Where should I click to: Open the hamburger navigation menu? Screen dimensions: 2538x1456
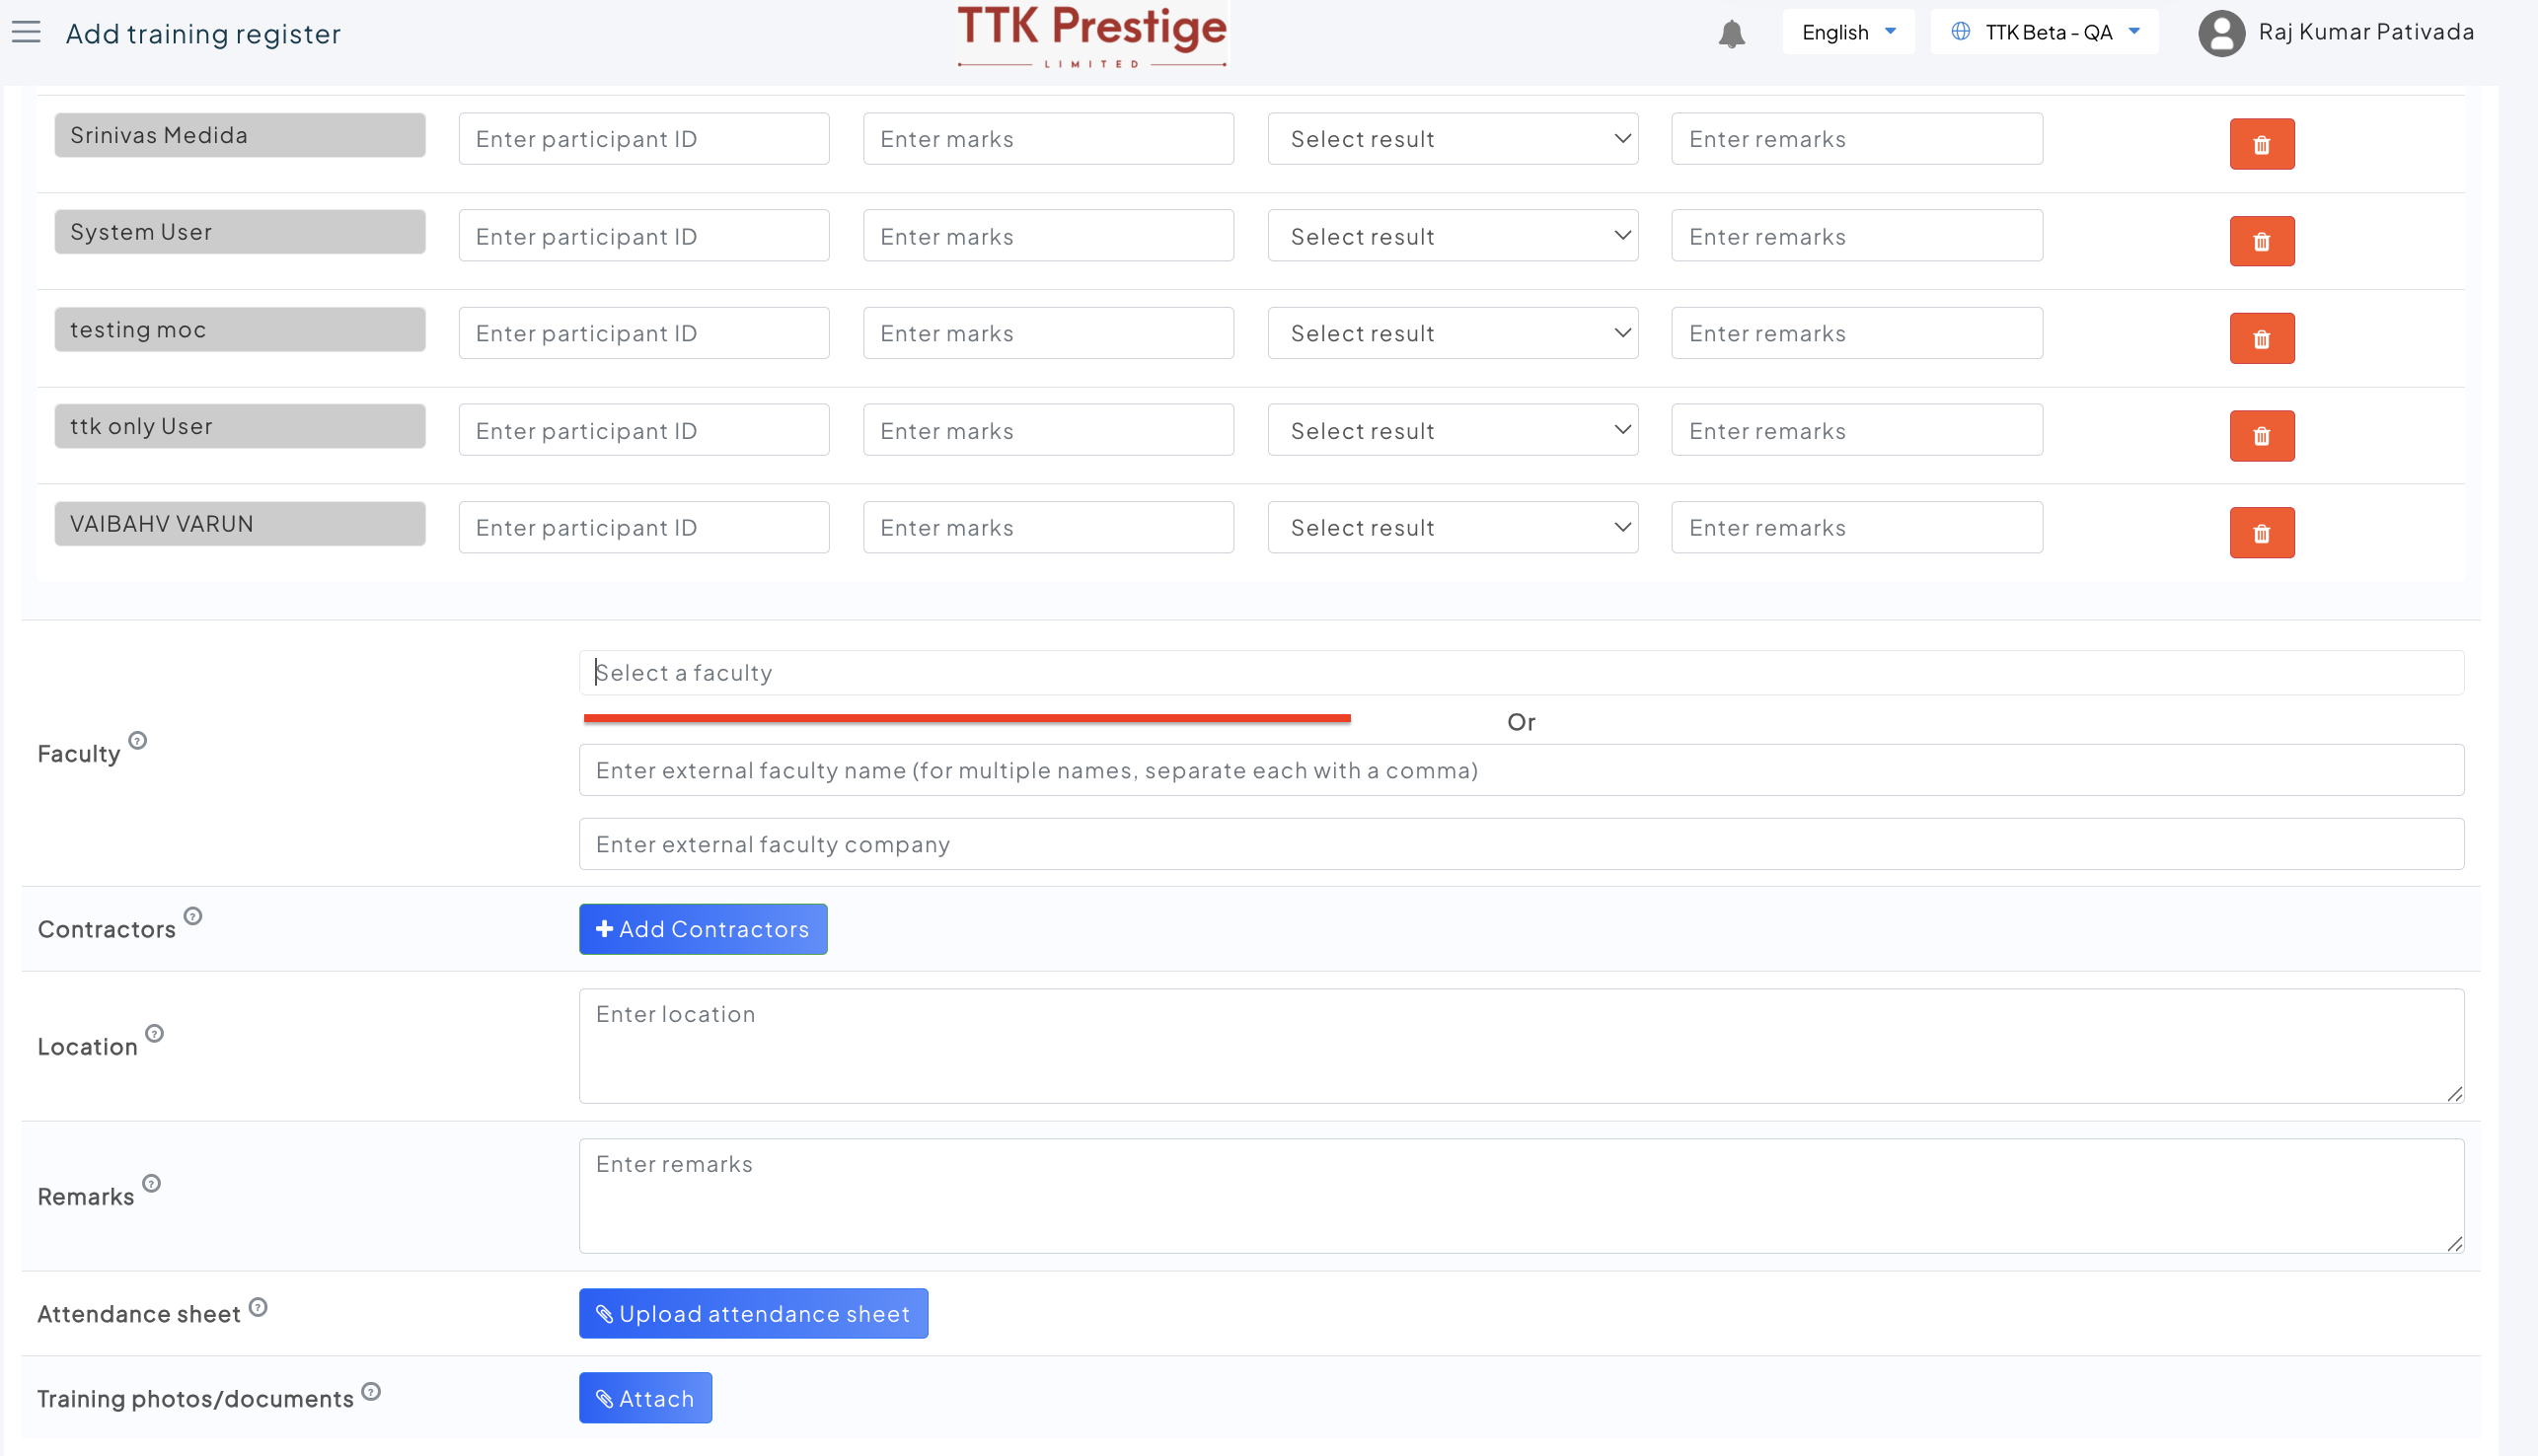click(x=26, y=33)
